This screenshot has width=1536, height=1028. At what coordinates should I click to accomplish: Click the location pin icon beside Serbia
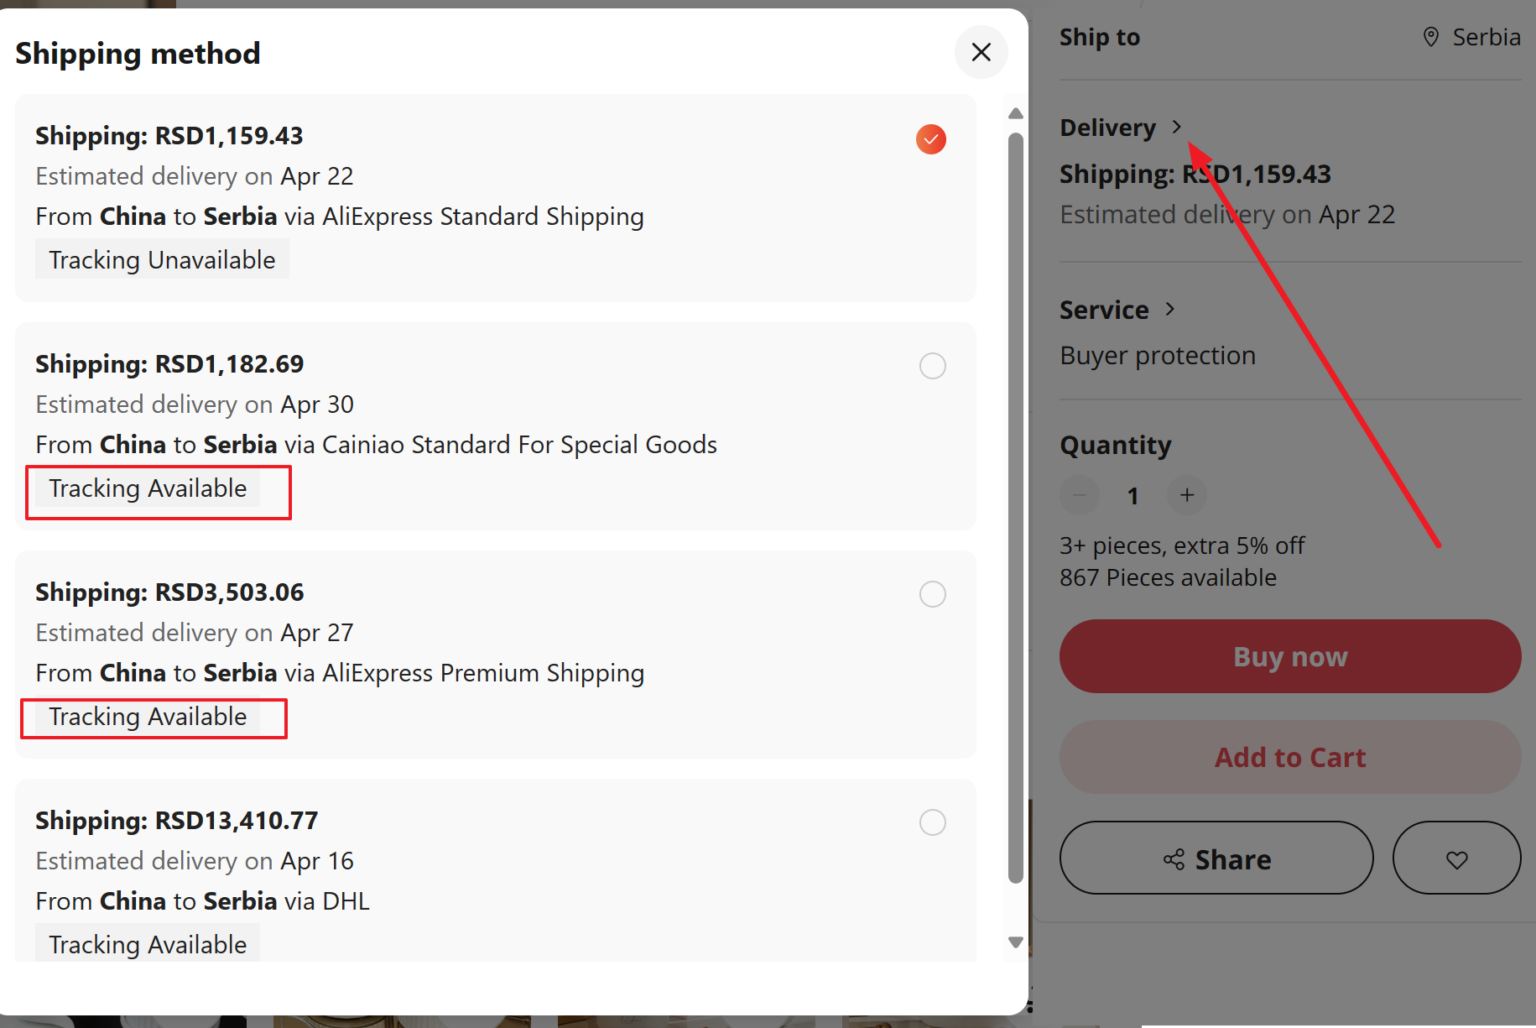1431,37
